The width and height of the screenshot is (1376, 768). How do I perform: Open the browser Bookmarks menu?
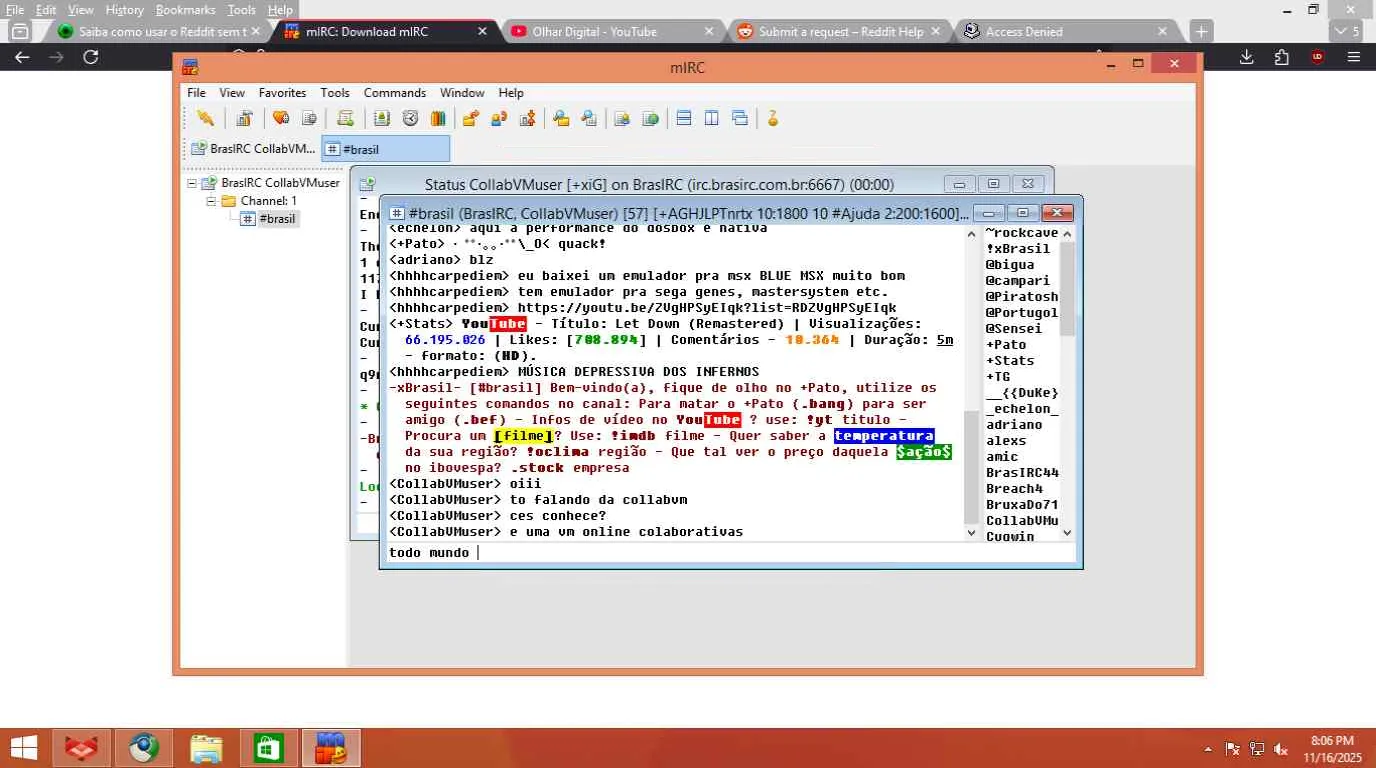tap(185, 10)
